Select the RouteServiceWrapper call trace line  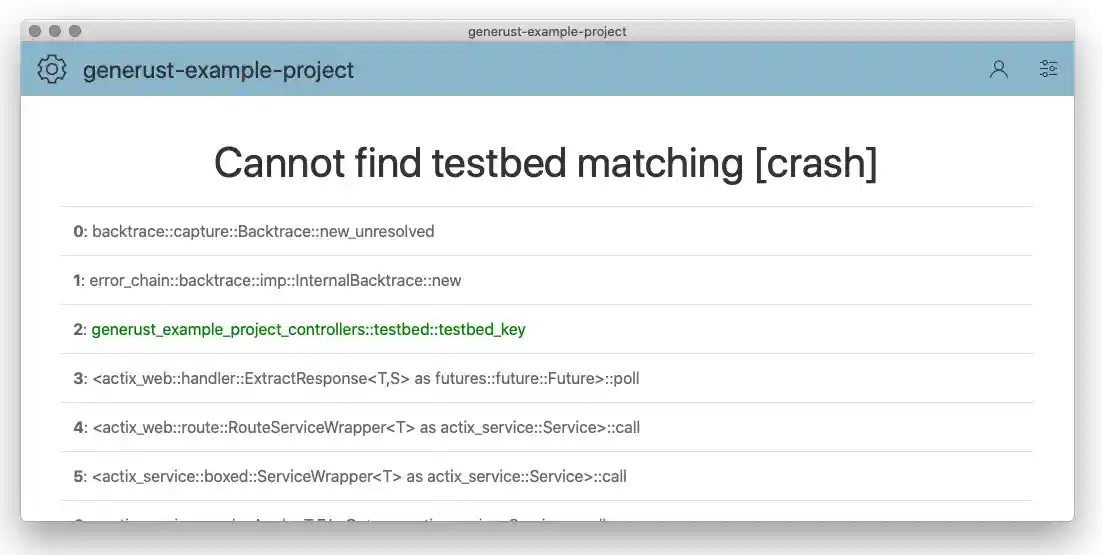(x=365, y=428)
